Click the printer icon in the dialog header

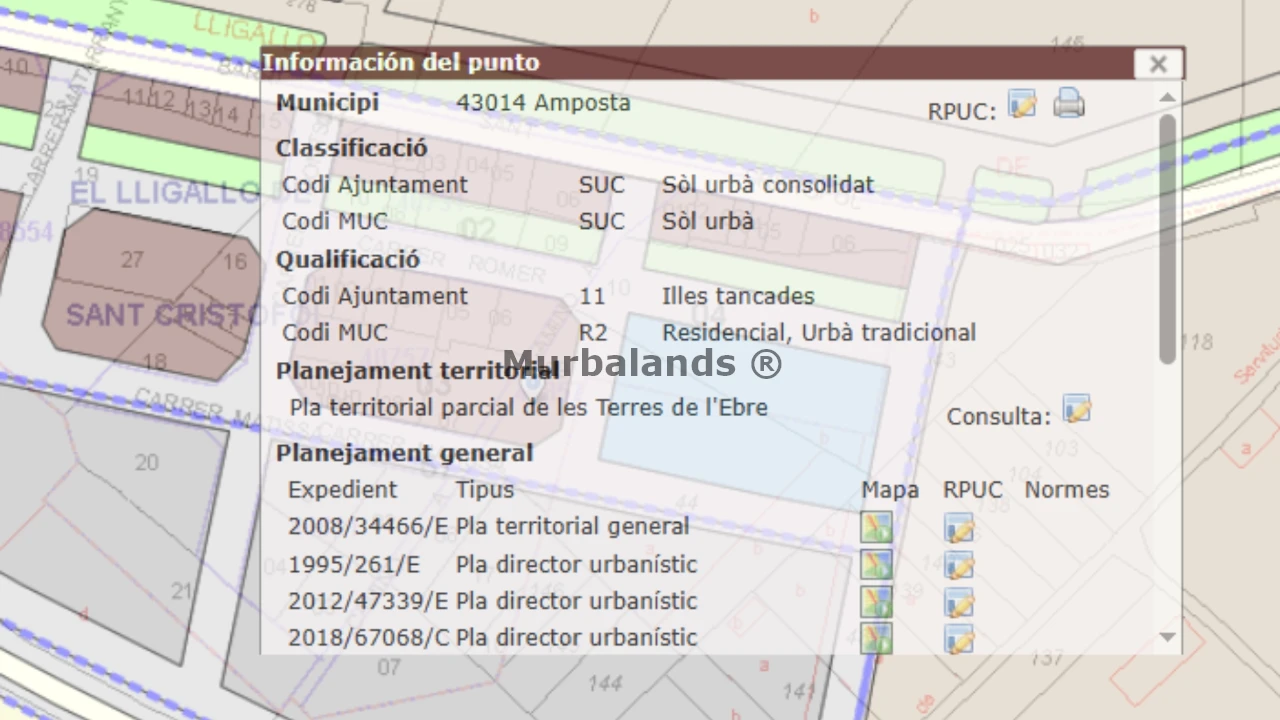(1069, 103)
